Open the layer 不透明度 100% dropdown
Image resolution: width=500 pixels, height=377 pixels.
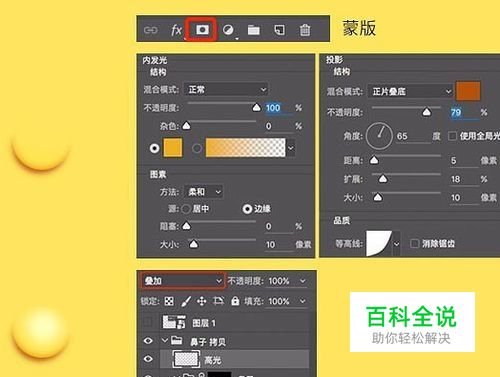click(x=302, y=281)
